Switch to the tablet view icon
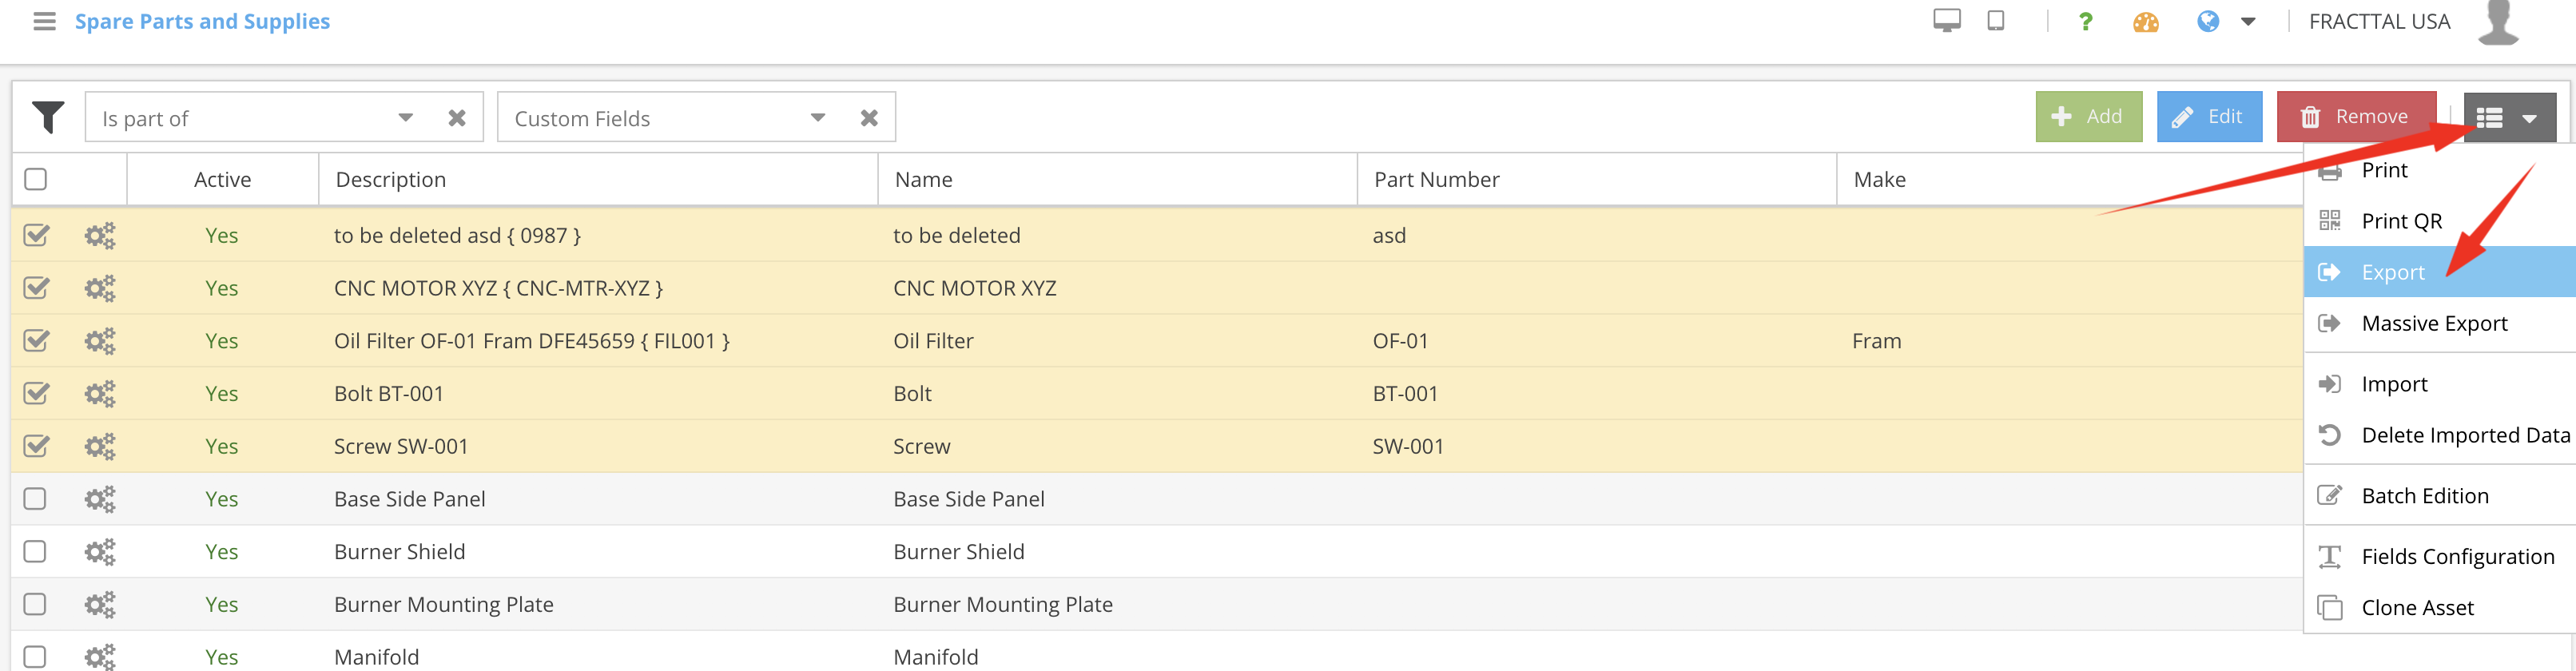Viewport: 2576px width, 671px height. point(1995,21)
